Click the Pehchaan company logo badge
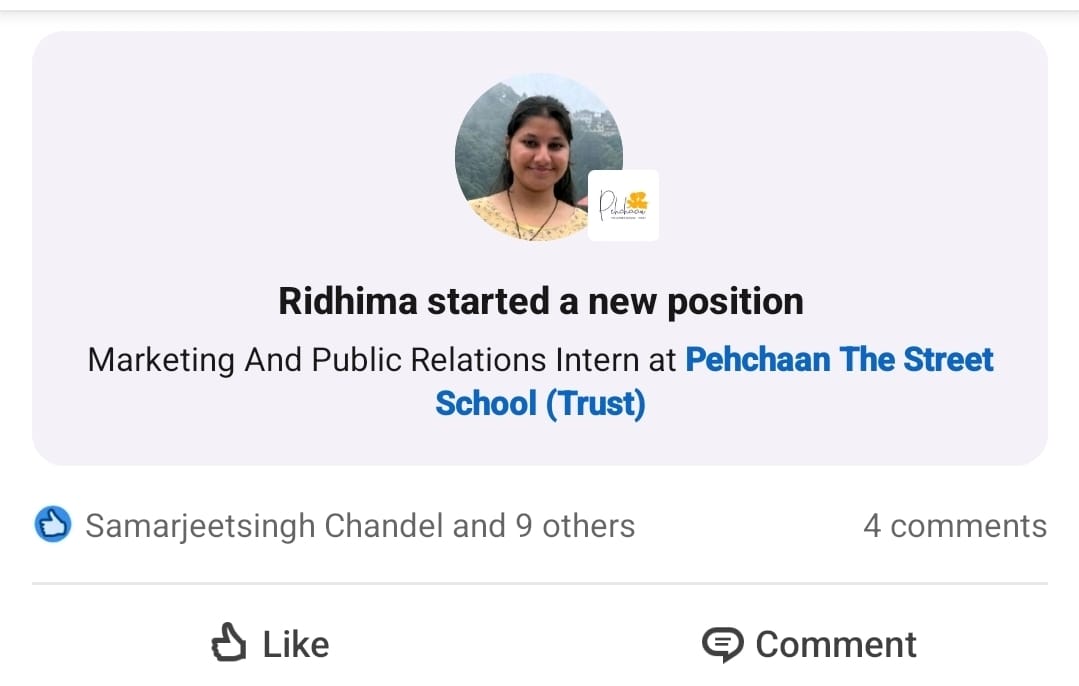1079x686 pixels. [623, 206]
